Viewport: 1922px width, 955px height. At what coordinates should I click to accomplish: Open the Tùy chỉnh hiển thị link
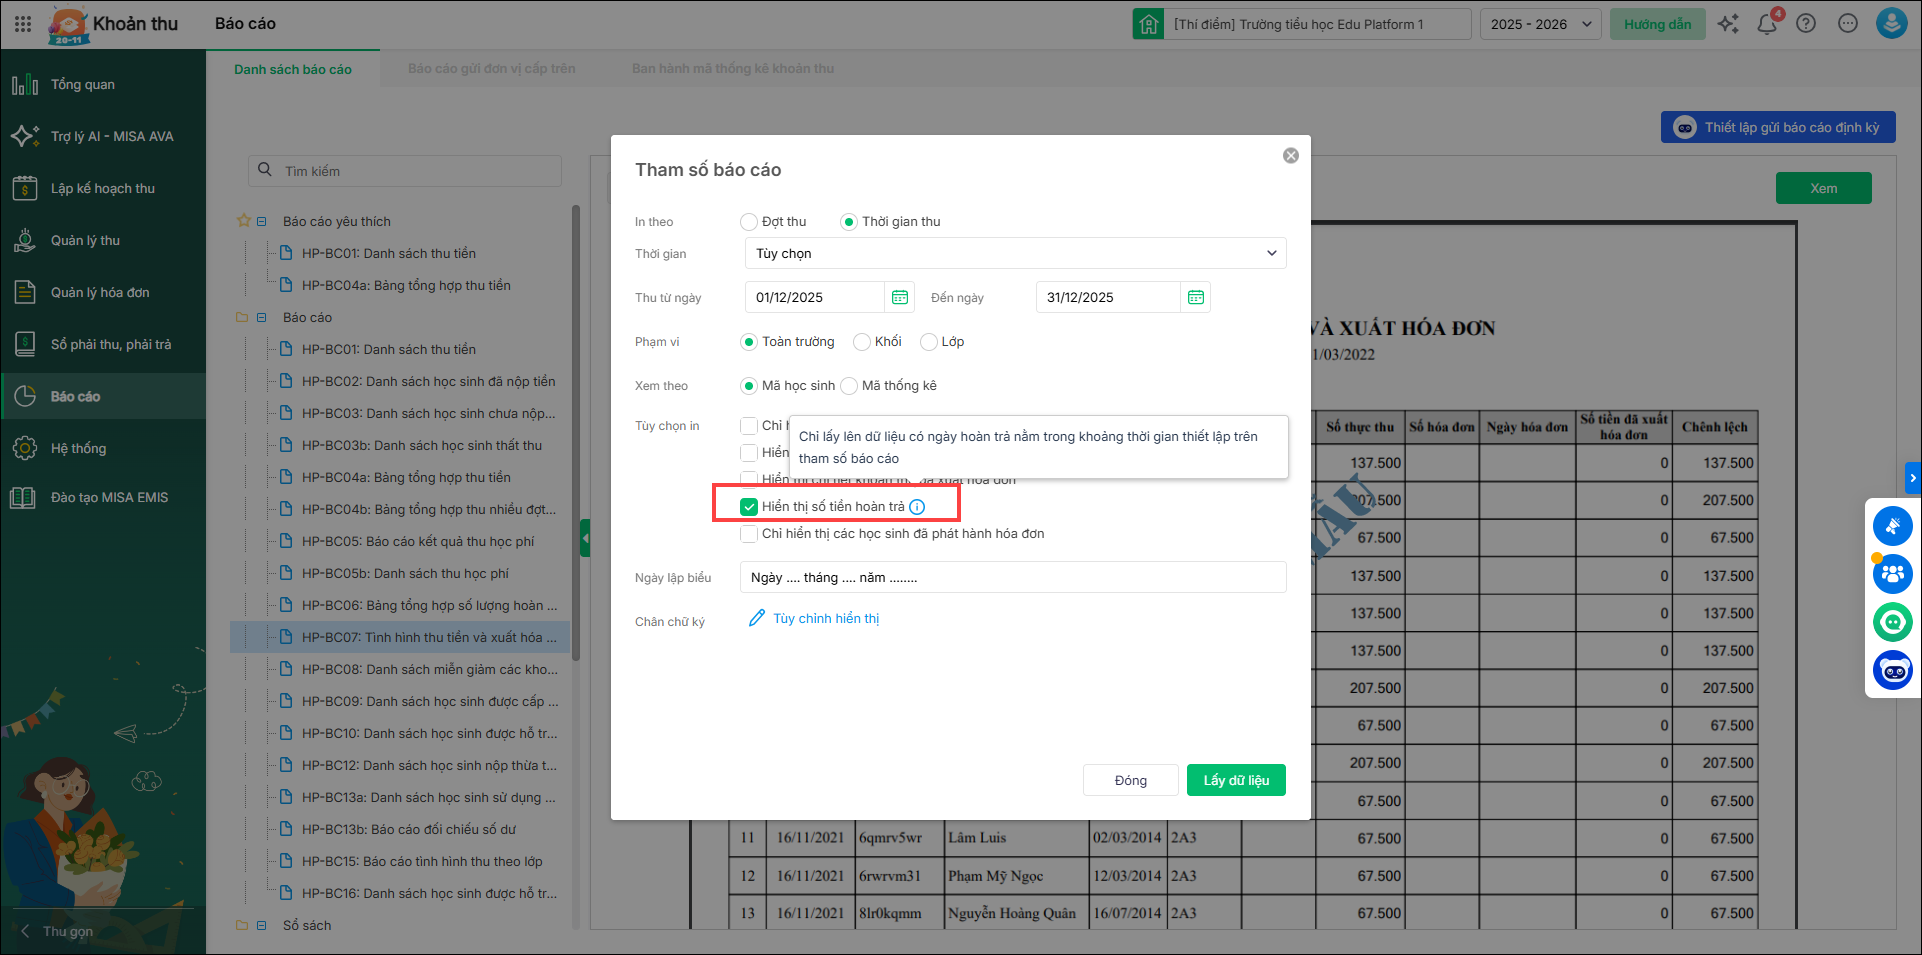coord(826,619)
